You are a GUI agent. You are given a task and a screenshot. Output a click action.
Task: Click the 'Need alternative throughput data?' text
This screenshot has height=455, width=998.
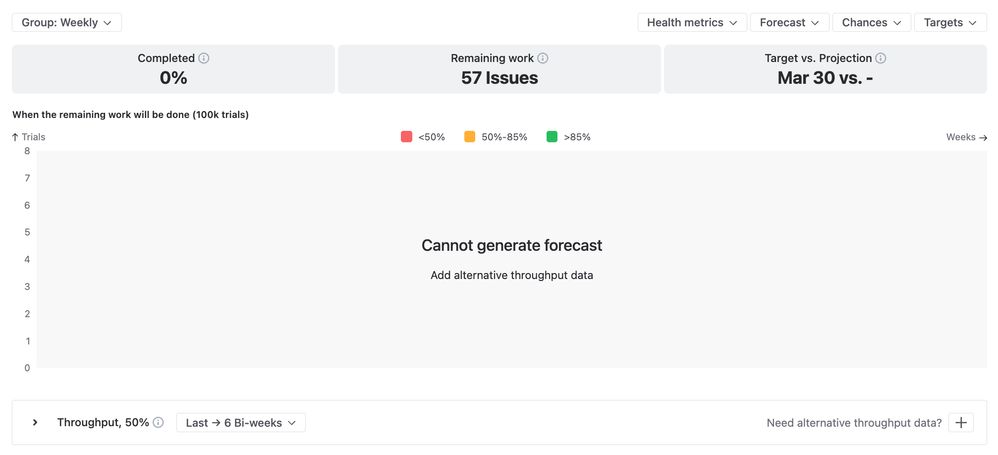pos(854,423)
